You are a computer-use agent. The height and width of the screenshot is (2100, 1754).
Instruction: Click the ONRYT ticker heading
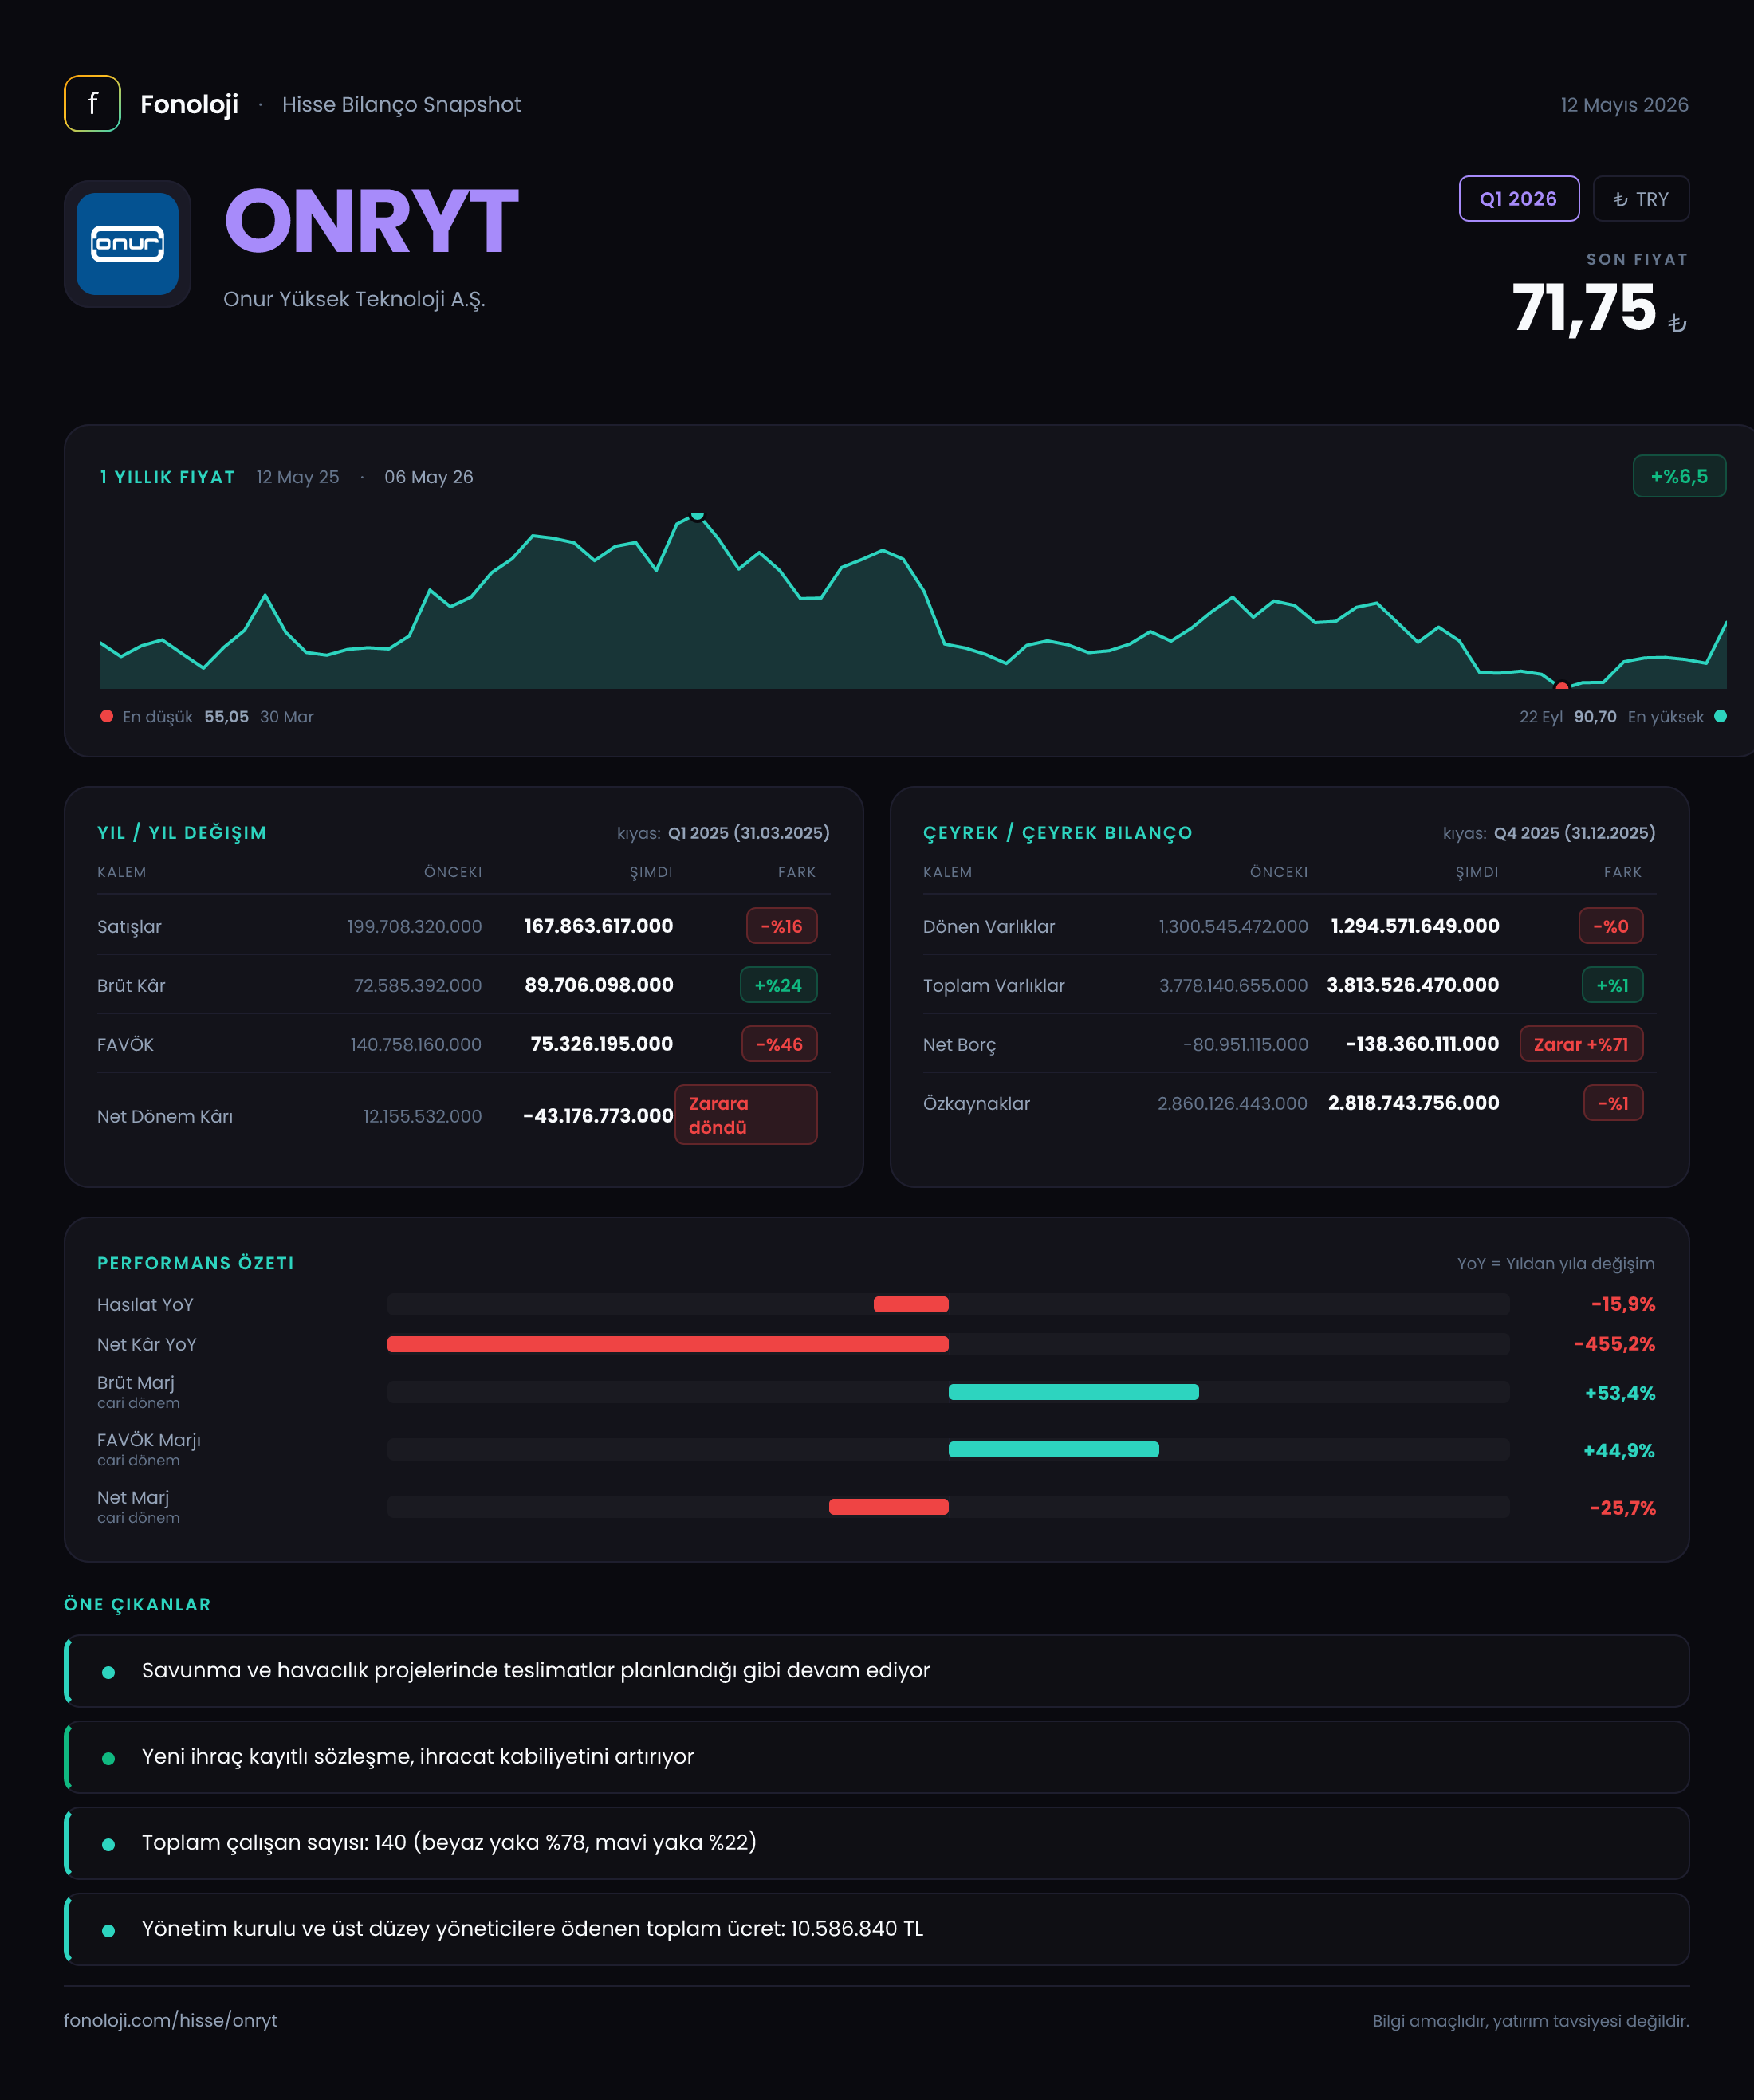click(371, 222)
